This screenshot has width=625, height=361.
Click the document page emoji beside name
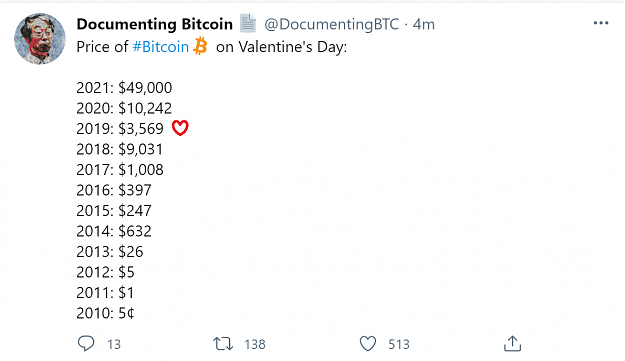tap(248, 23)
